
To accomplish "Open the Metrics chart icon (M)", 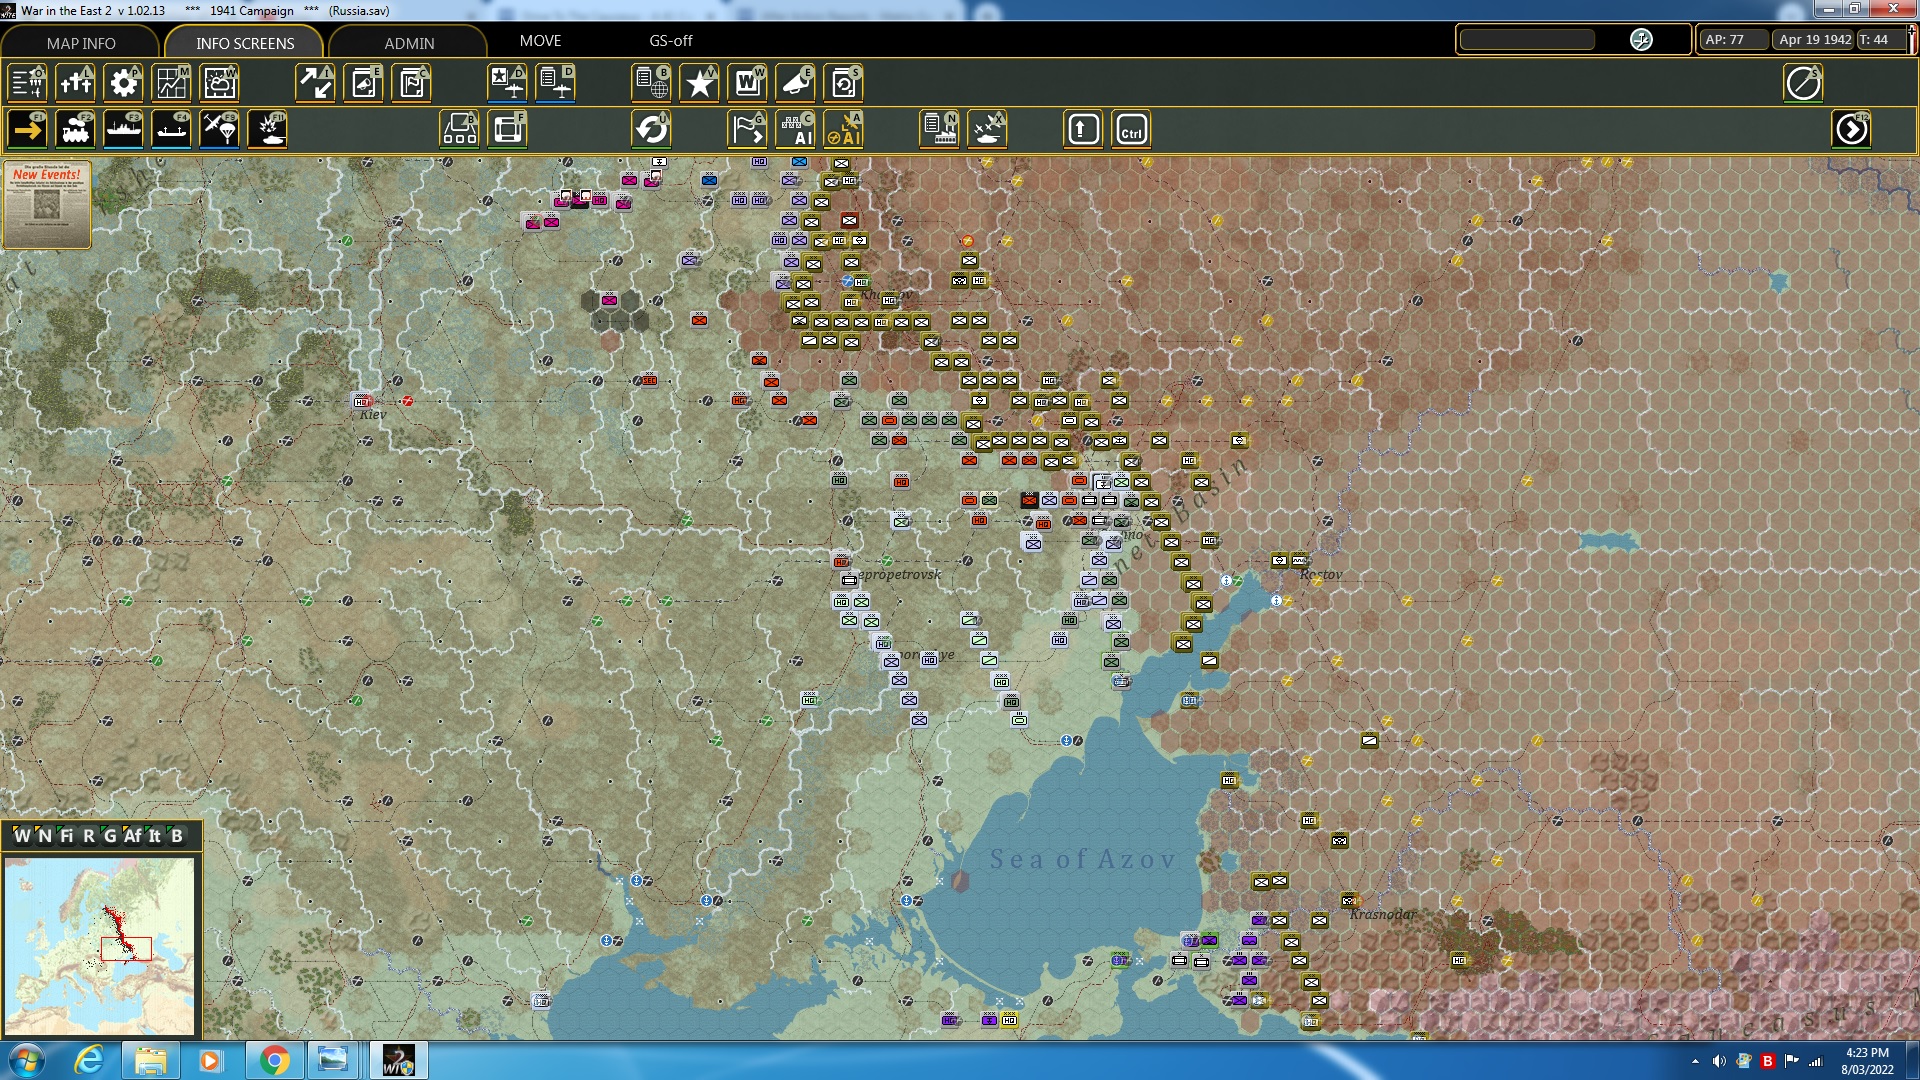I will [x=172, y=83].
